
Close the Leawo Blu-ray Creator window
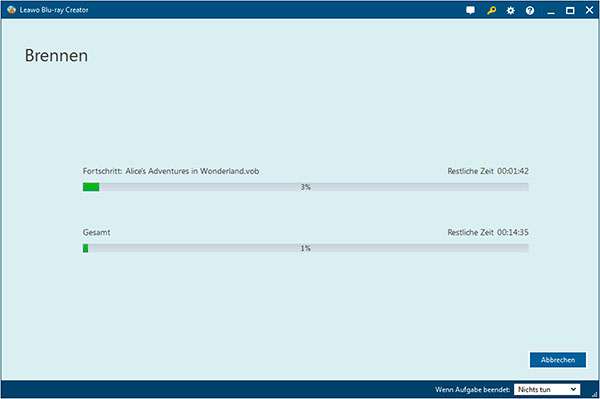(589, 10)
